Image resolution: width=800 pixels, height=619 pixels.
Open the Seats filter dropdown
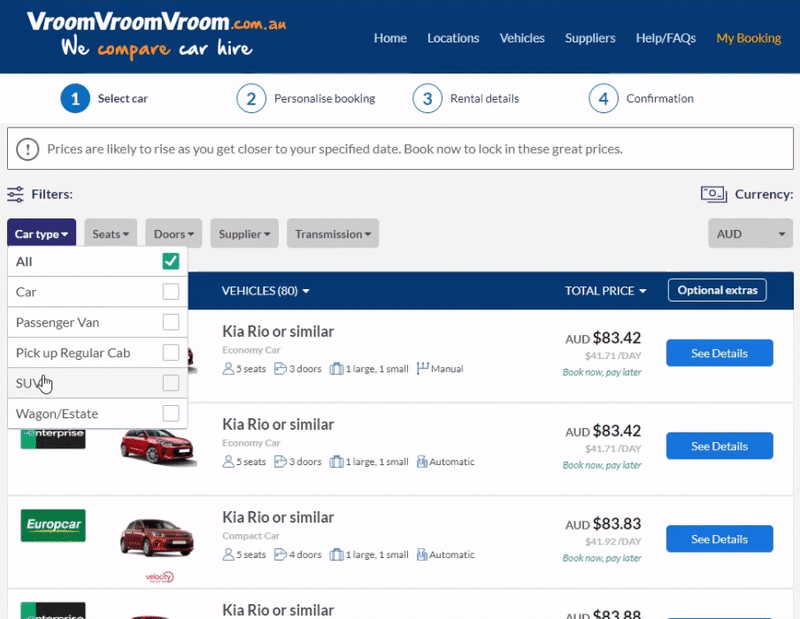tap(111, 234)
